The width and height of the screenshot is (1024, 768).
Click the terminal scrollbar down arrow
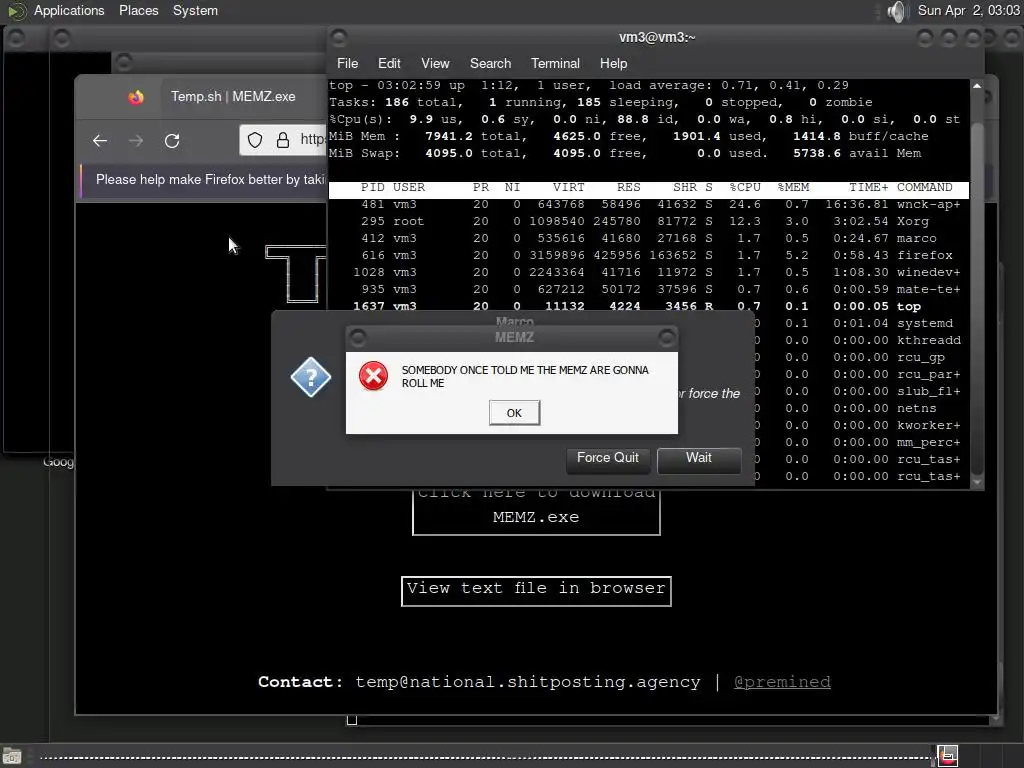(x=977, y=482)
